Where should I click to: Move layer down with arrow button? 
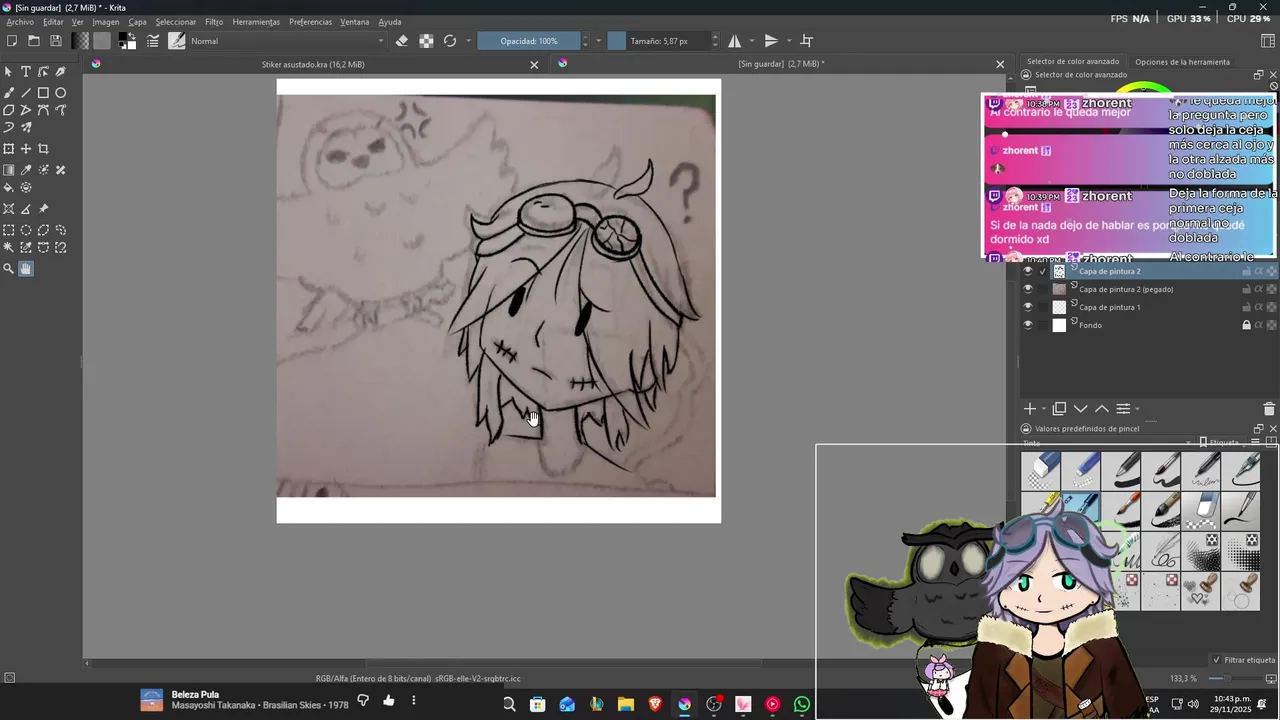coord(1080,409)
